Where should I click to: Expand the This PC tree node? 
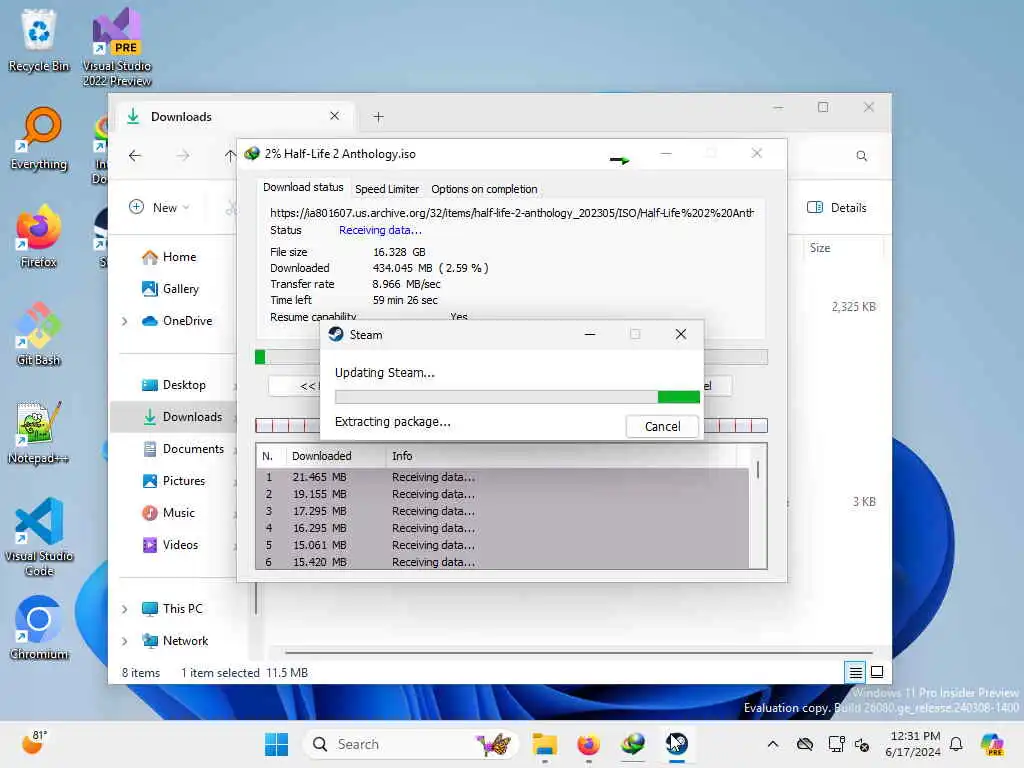[124, 609]
